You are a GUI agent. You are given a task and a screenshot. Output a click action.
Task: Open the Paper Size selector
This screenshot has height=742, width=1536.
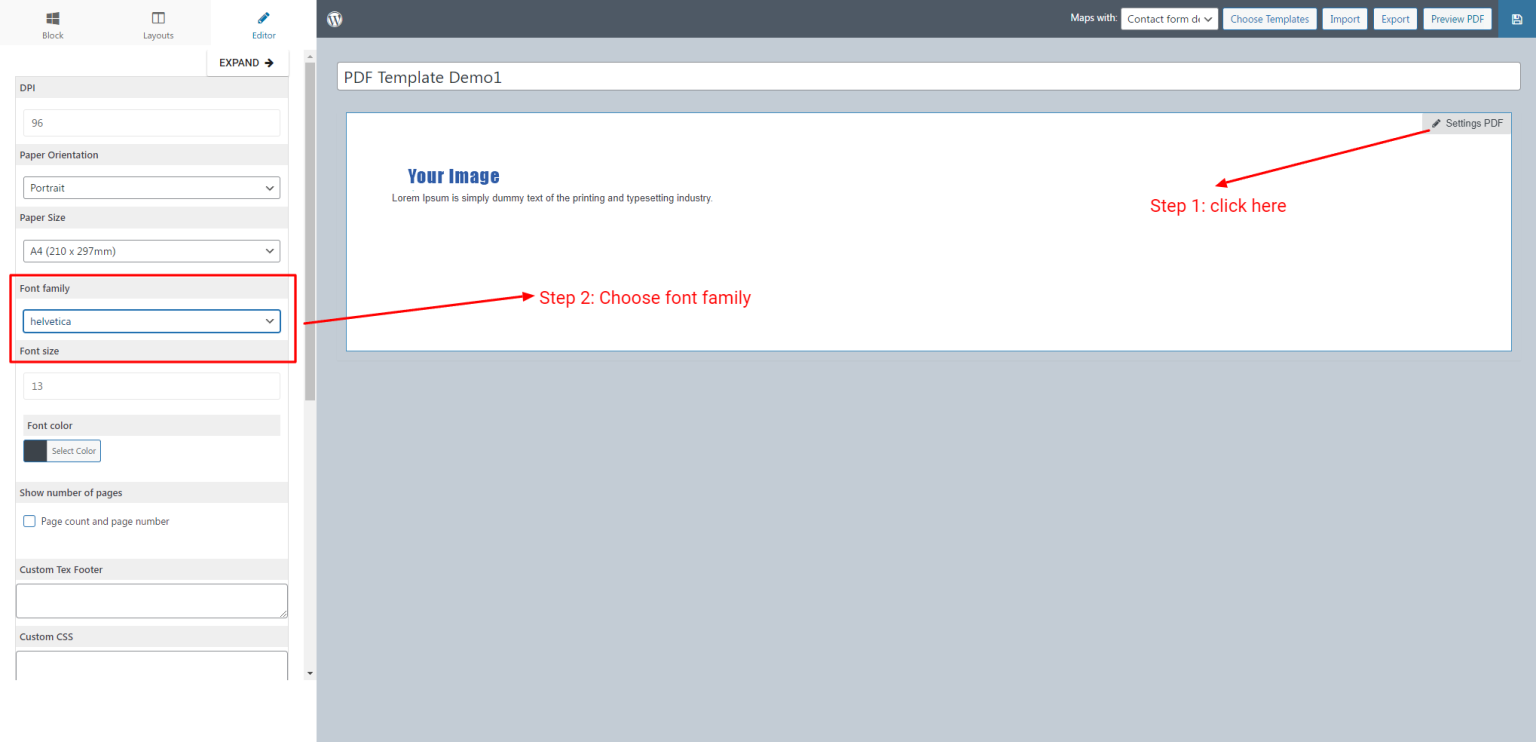click(151, 250)
